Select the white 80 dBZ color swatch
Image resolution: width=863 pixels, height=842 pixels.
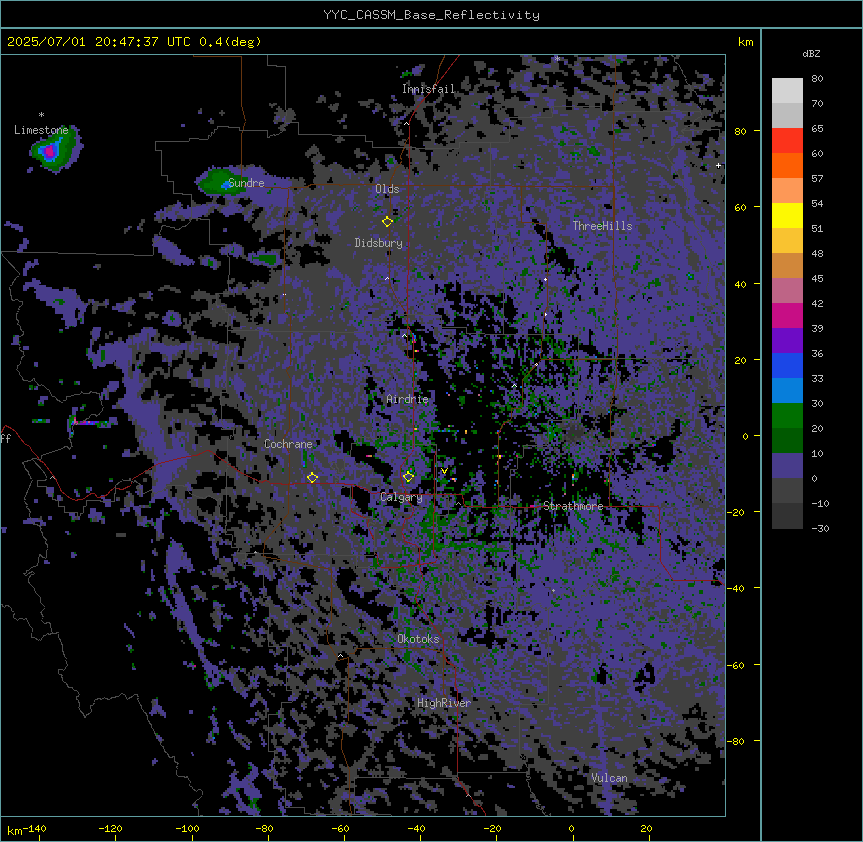[787, 91]
